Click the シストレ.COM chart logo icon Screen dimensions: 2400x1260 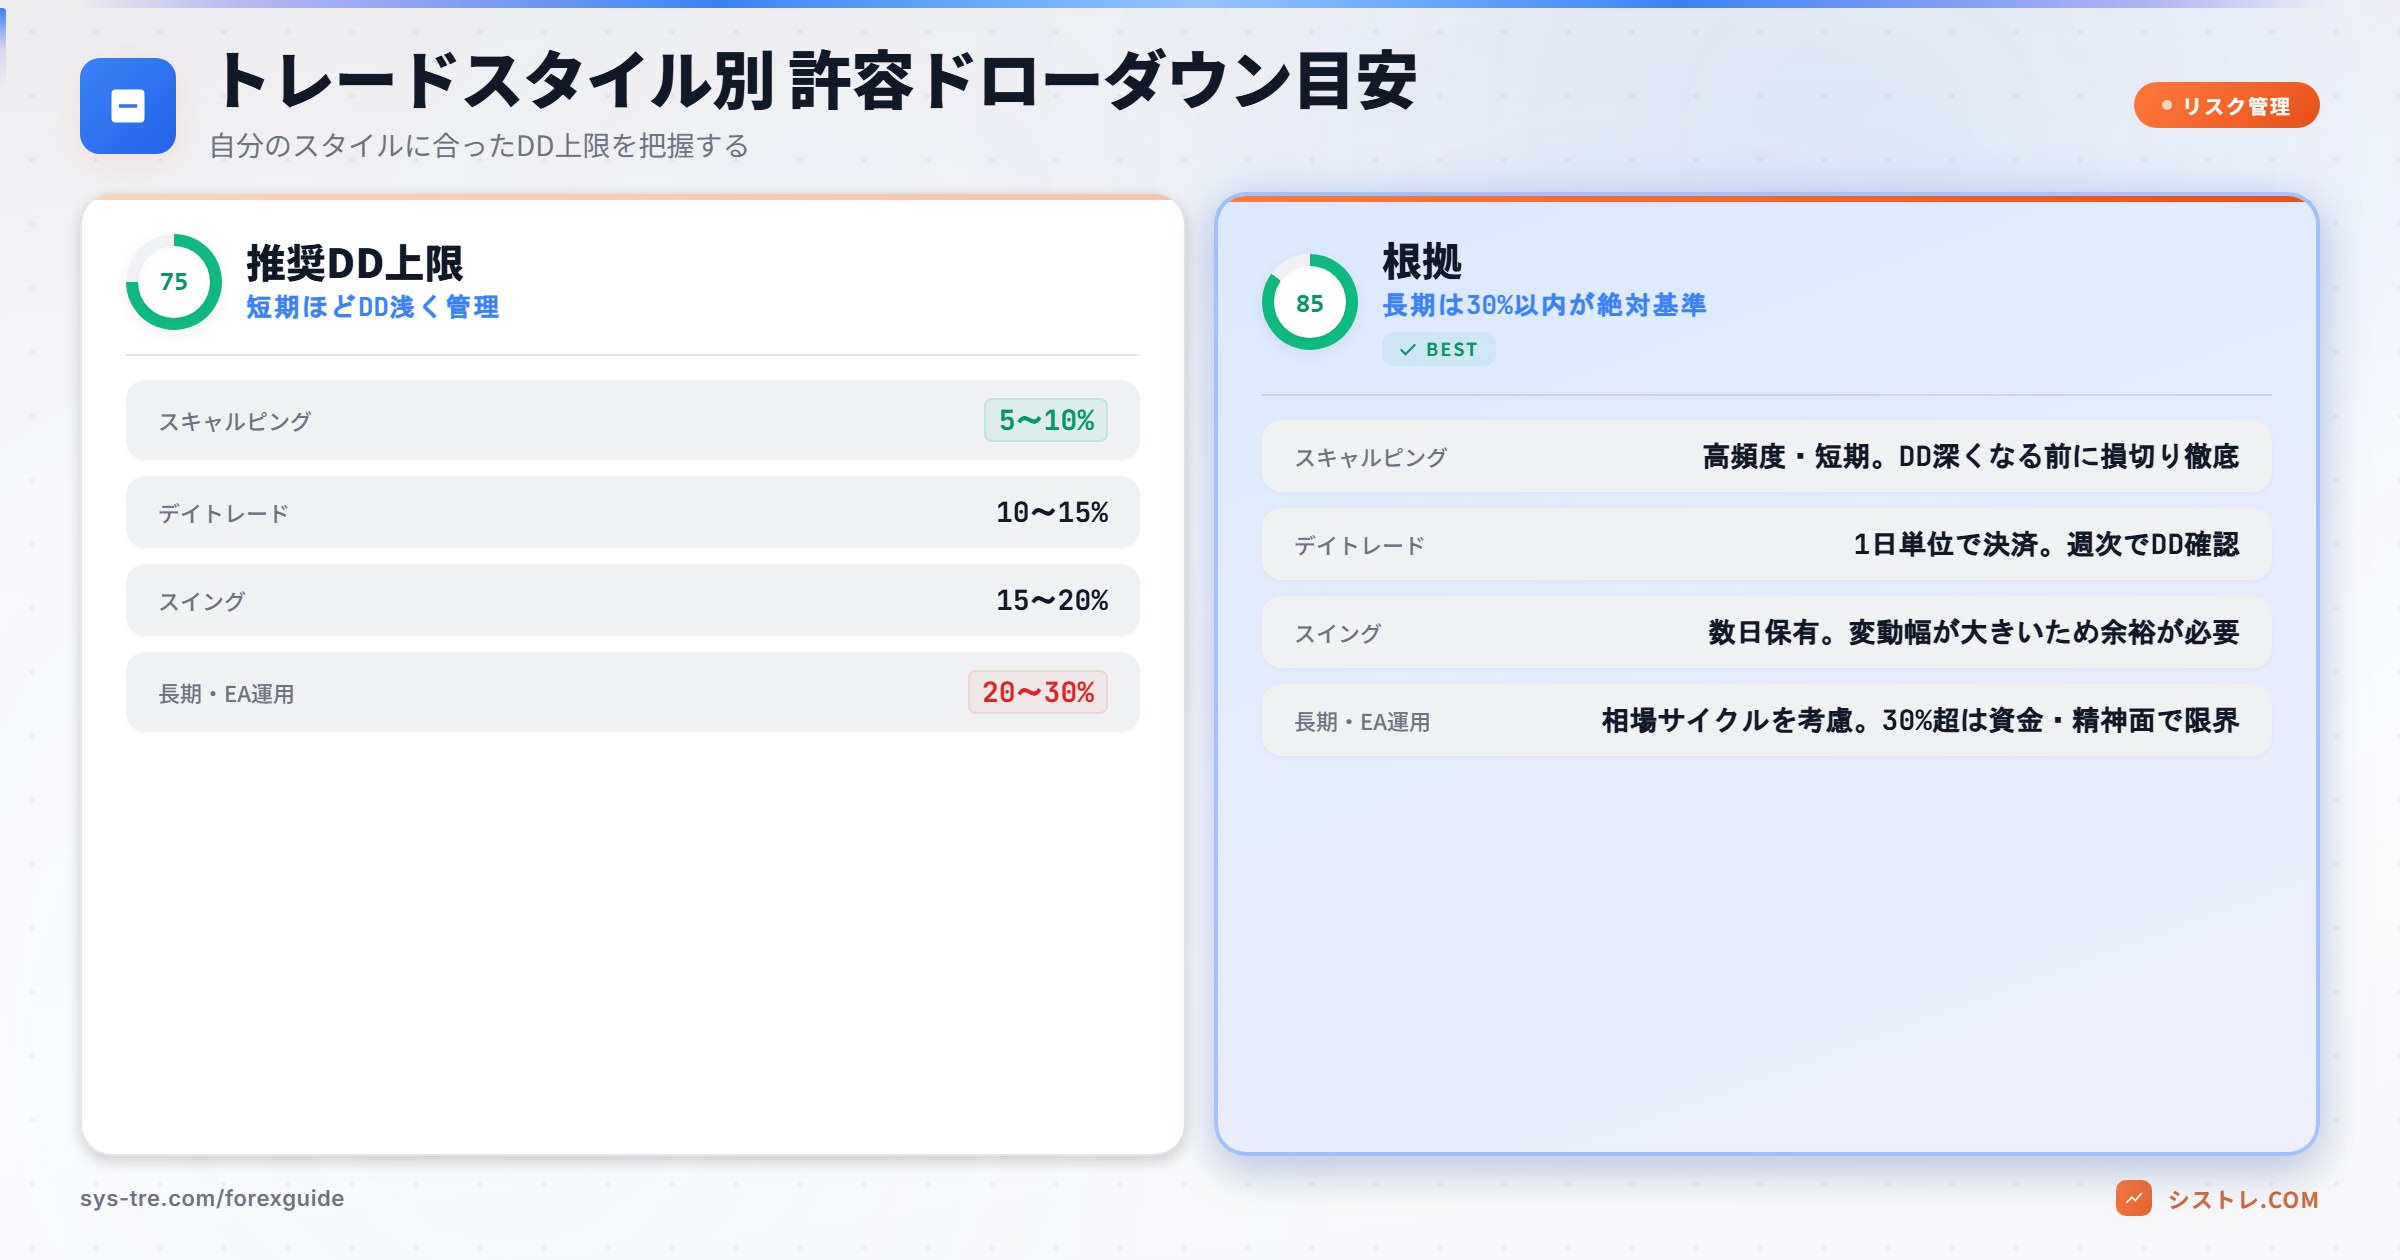click(x=2134, y=1198)
